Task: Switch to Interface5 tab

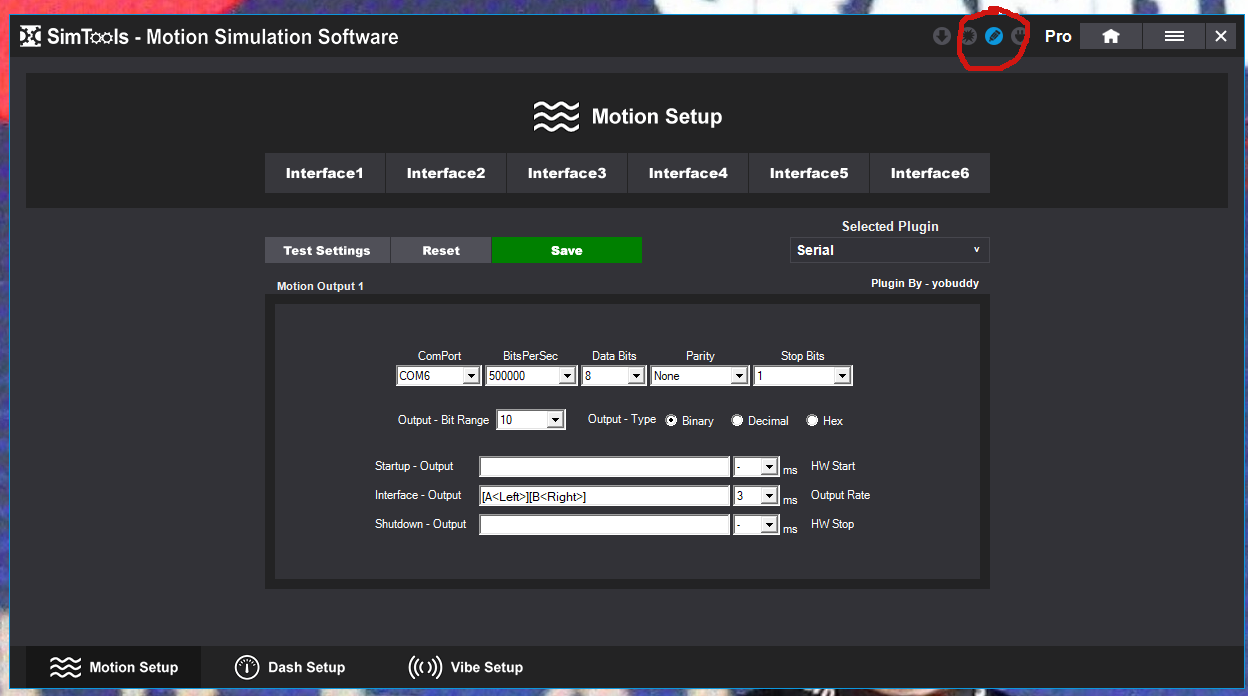Action: [x=809, y=173]
